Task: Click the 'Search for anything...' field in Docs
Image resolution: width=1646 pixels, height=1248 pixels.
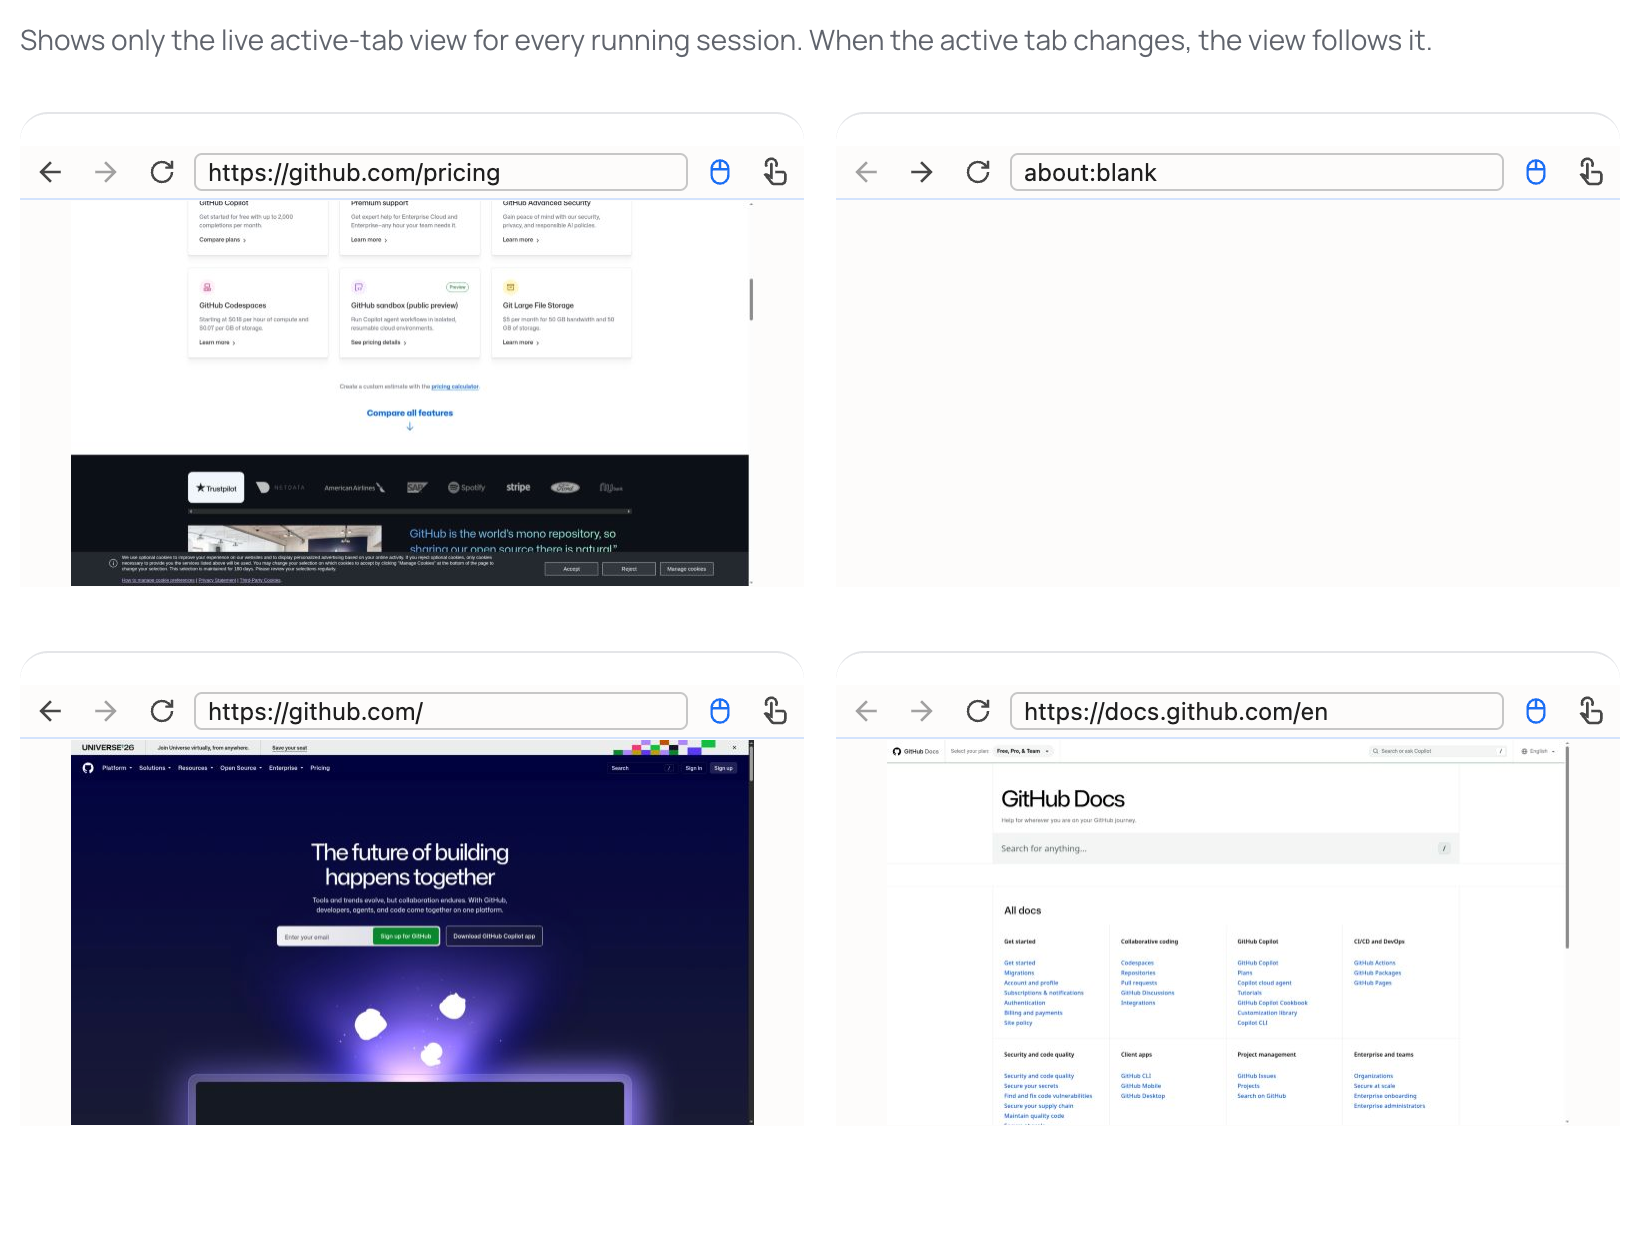Action: click(1226, 848)
